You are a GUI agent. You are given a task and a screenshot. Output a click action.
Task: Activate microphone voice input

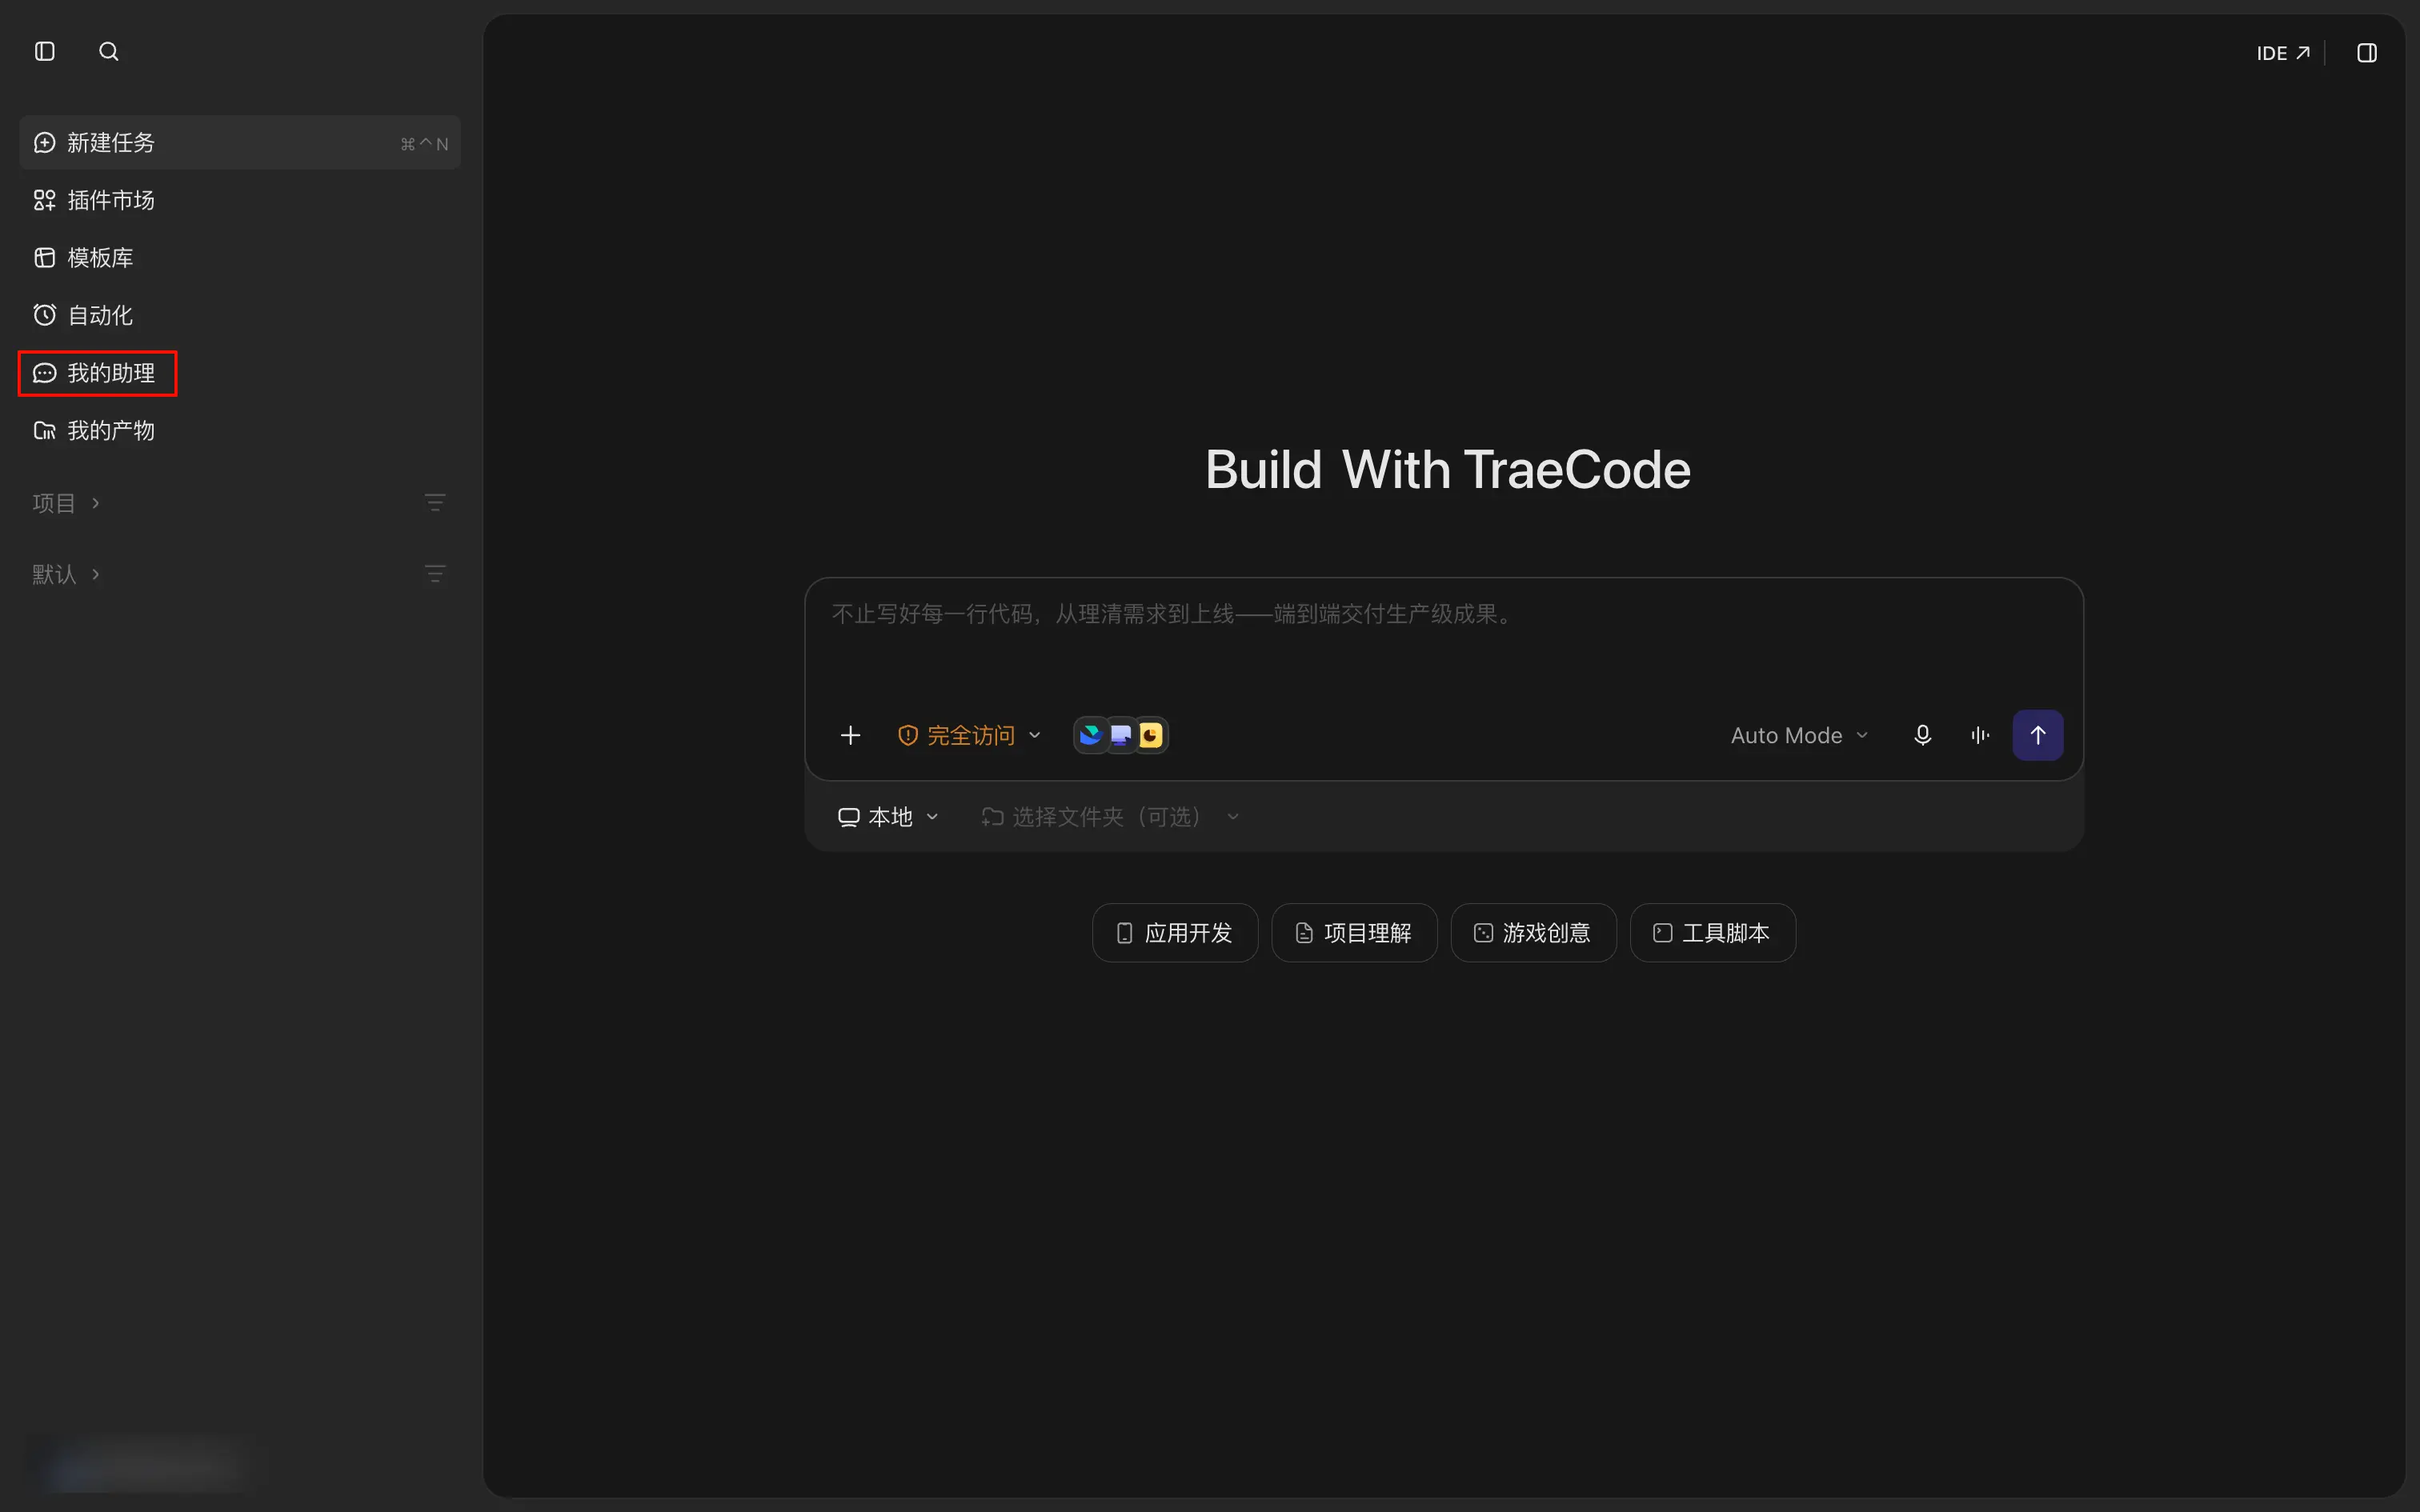pyautogui.click(x=1922, y=735)
